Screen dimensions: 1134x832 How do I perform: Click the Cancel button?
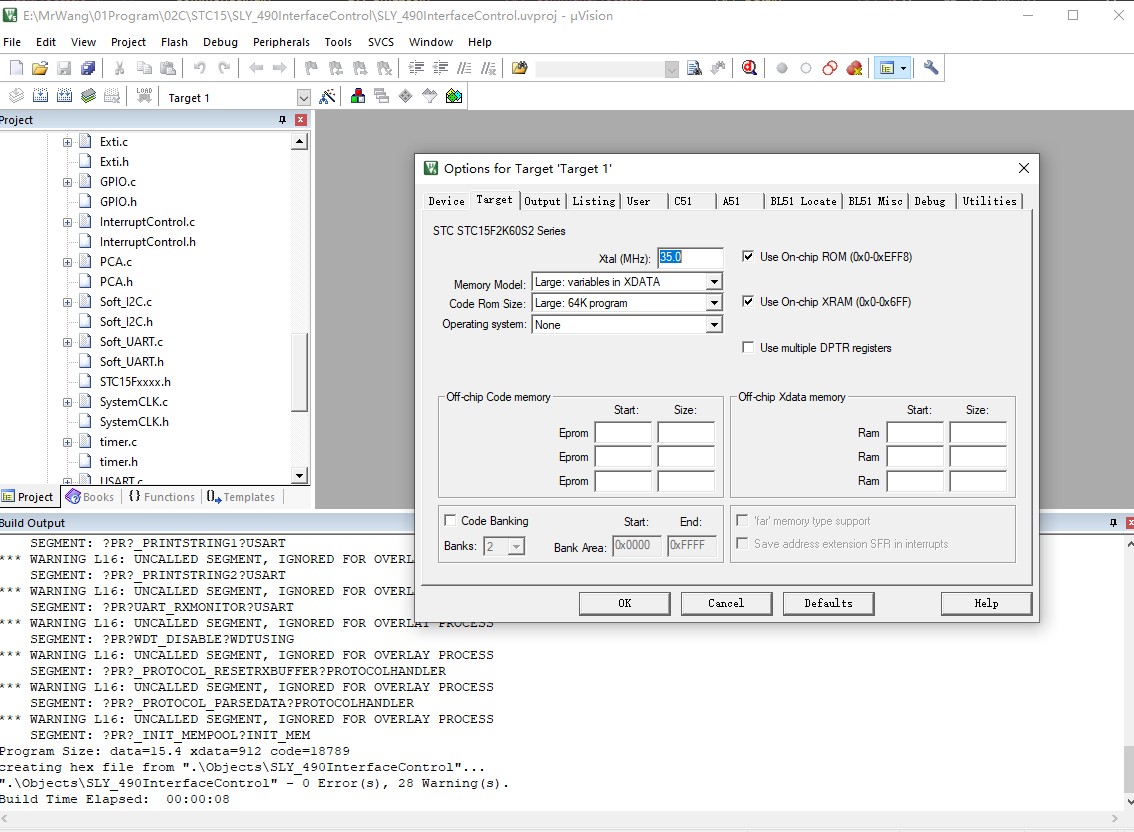(726, 603)
